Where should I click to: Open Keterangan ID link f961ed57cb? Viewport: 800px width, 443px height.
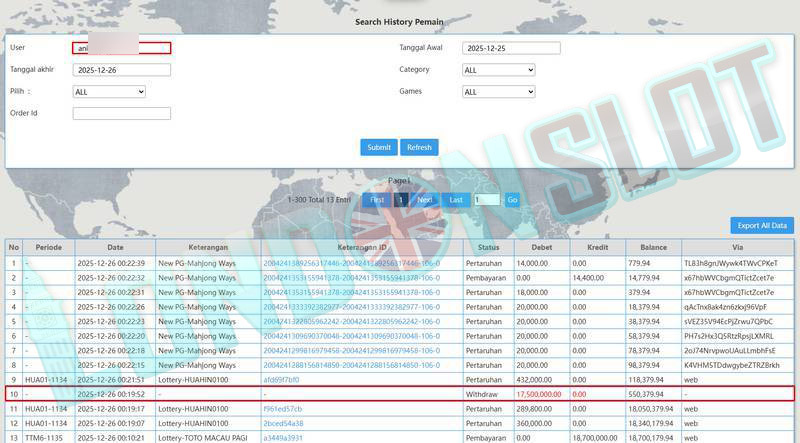281,408
